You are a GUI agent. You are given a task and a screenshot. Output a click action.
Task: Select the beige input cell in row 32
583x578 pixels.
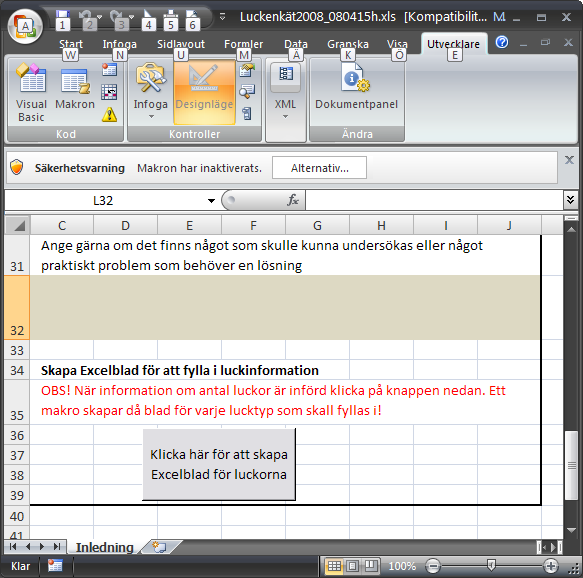coord(285,307)
